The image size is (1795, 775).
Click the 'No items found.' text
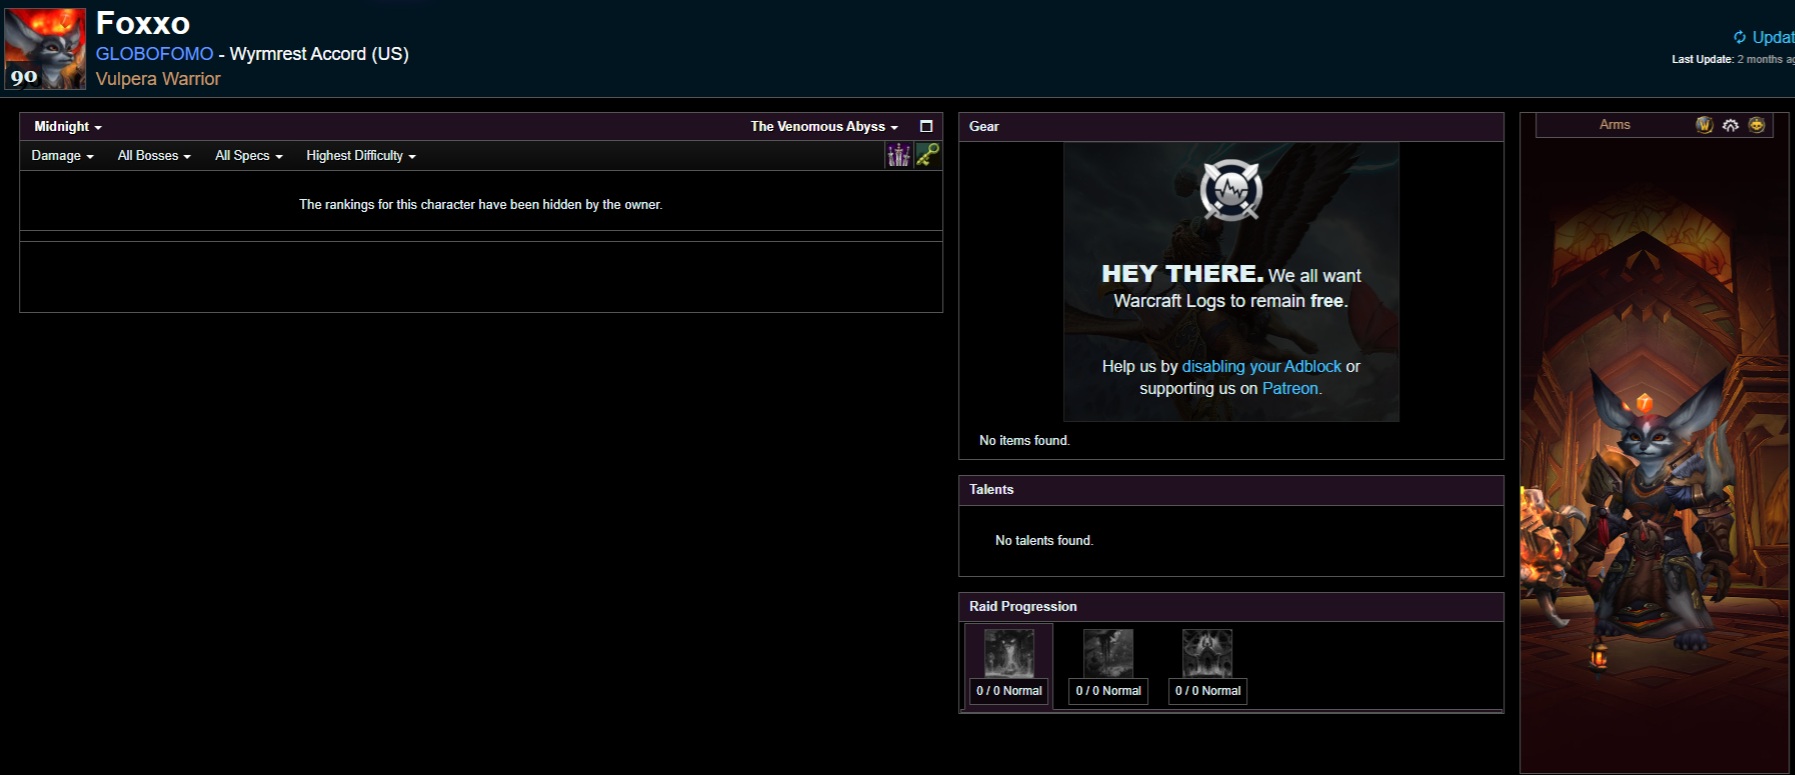coord(1024,441)
